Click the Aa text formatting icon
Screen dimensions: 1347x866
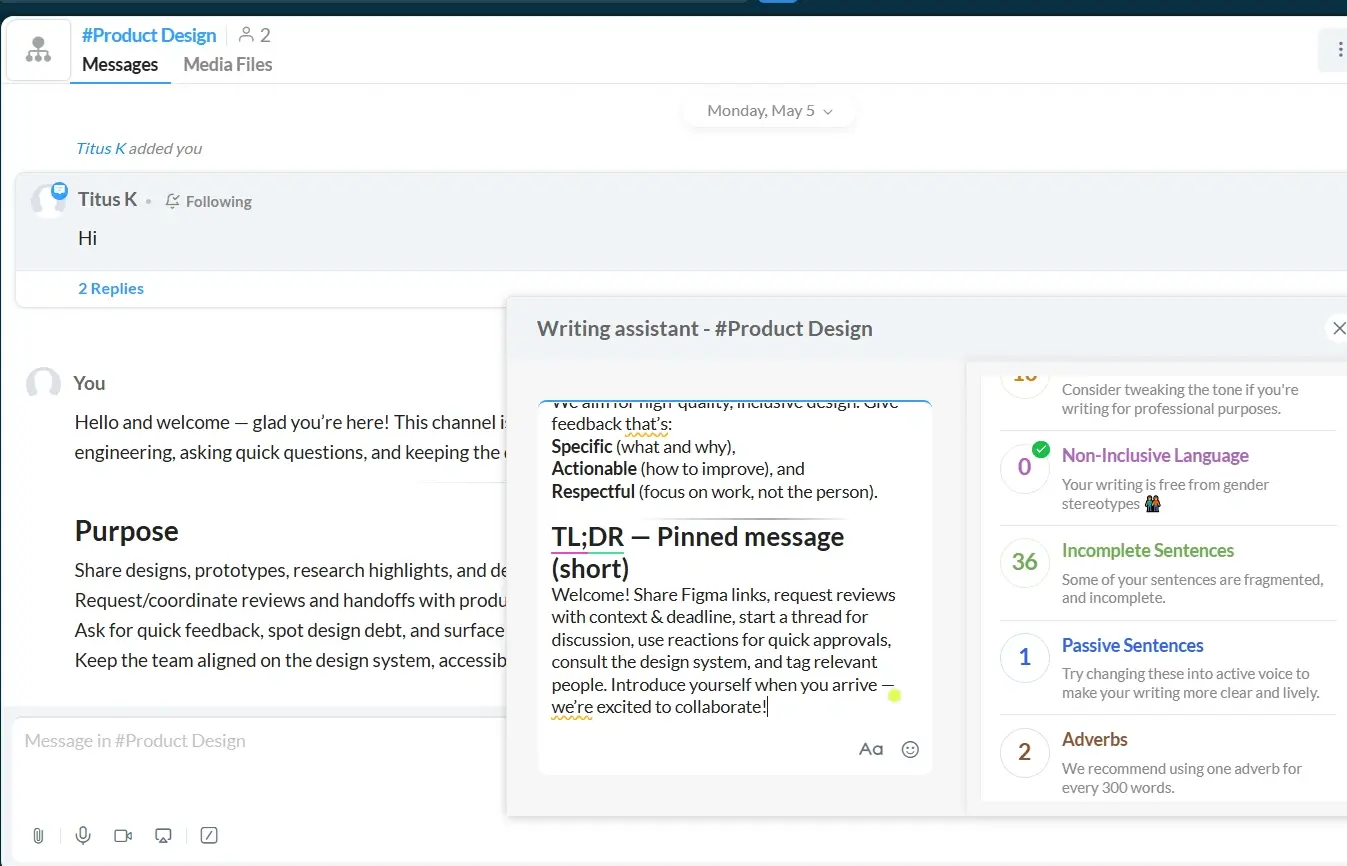click(871, 749)
